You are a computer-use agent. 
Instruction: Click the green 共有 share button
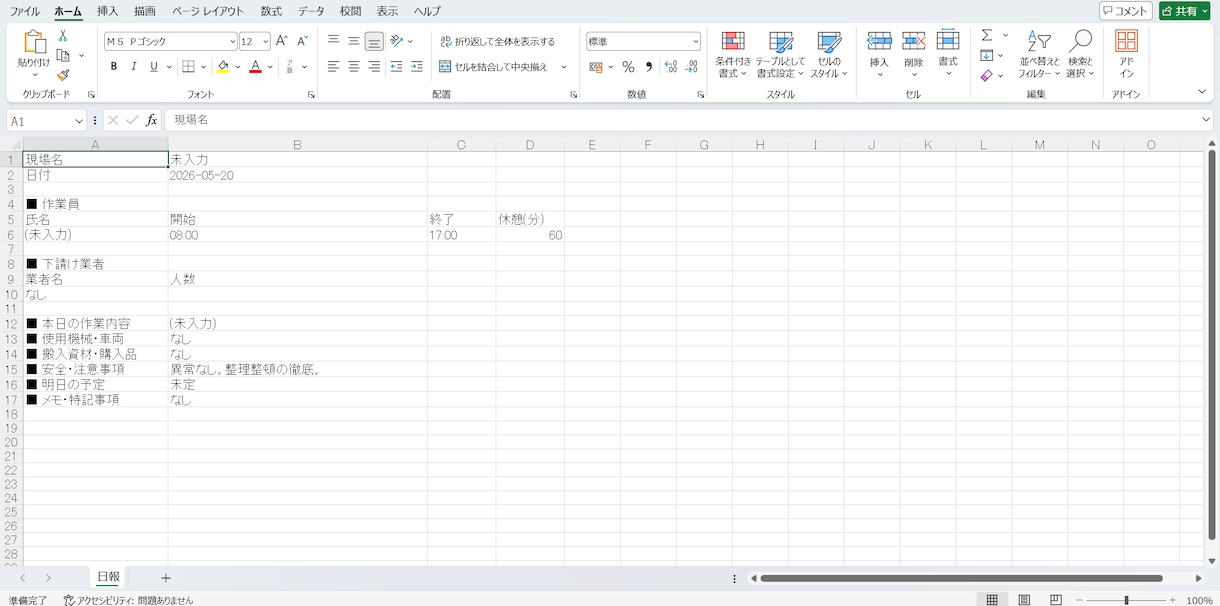click(x=1185, y=11)
